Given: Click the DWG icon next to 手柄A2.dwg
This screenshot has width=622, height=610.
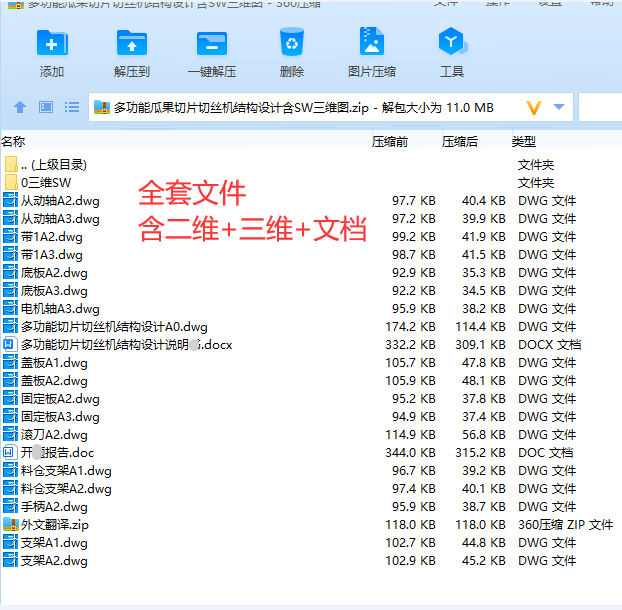Looking at the screenshot, I should 10,506.
